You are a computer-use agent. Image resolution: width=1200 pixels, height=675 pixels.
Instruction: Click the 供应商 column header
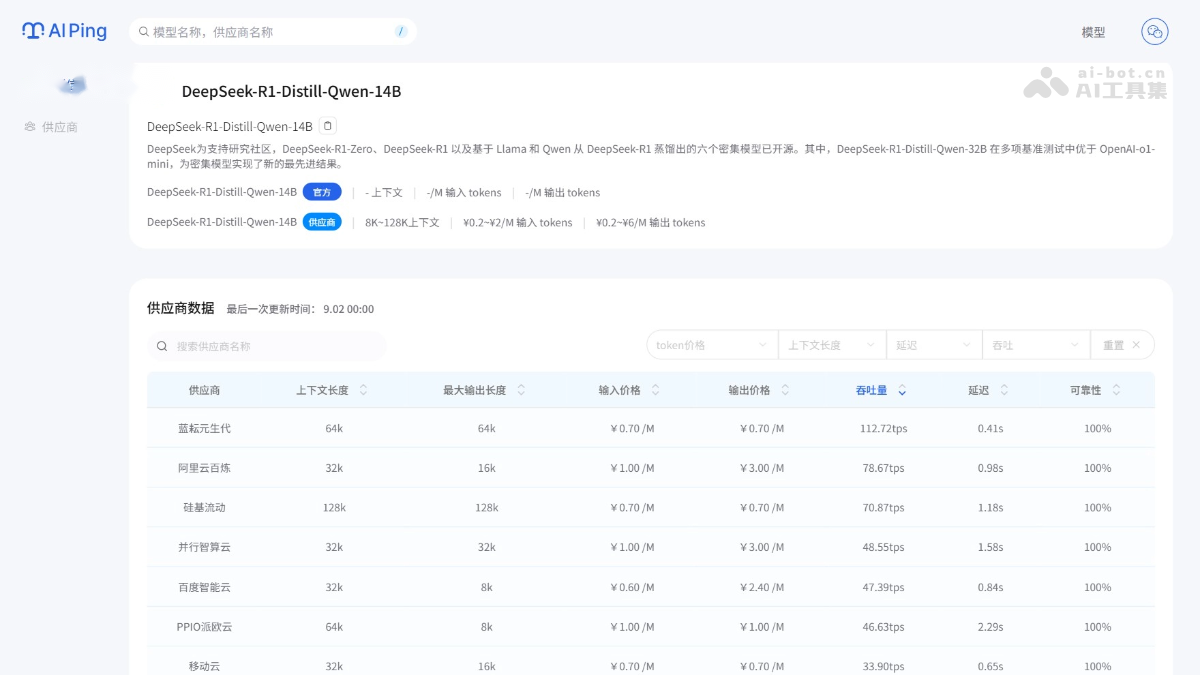tap(204, 390)
